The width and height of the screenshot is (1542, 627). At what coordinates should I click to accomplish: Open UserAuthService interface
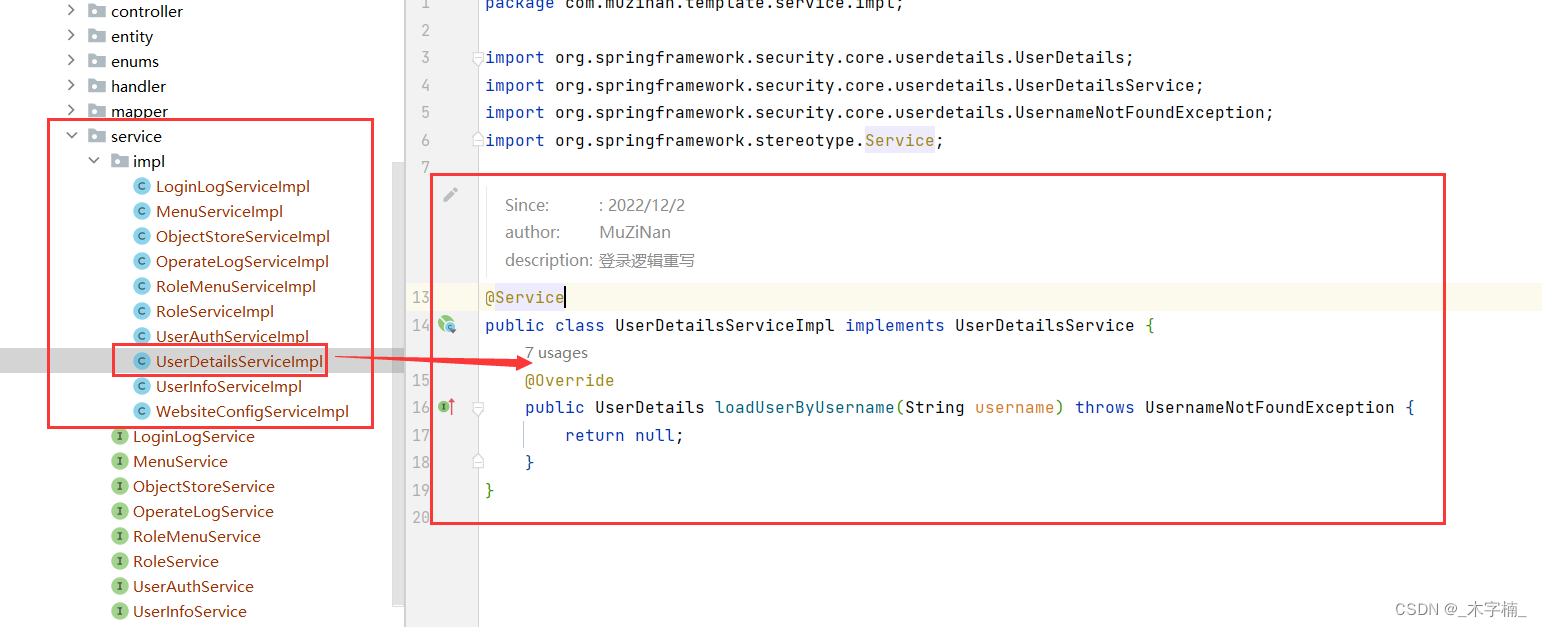coord(193,586)
